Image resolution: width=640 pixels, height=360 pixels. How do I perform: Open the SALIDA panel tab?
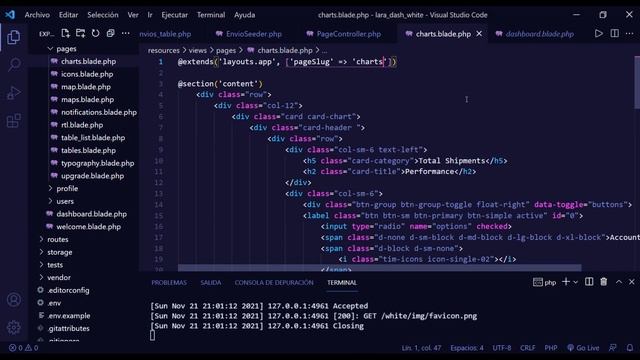point(211,282)
